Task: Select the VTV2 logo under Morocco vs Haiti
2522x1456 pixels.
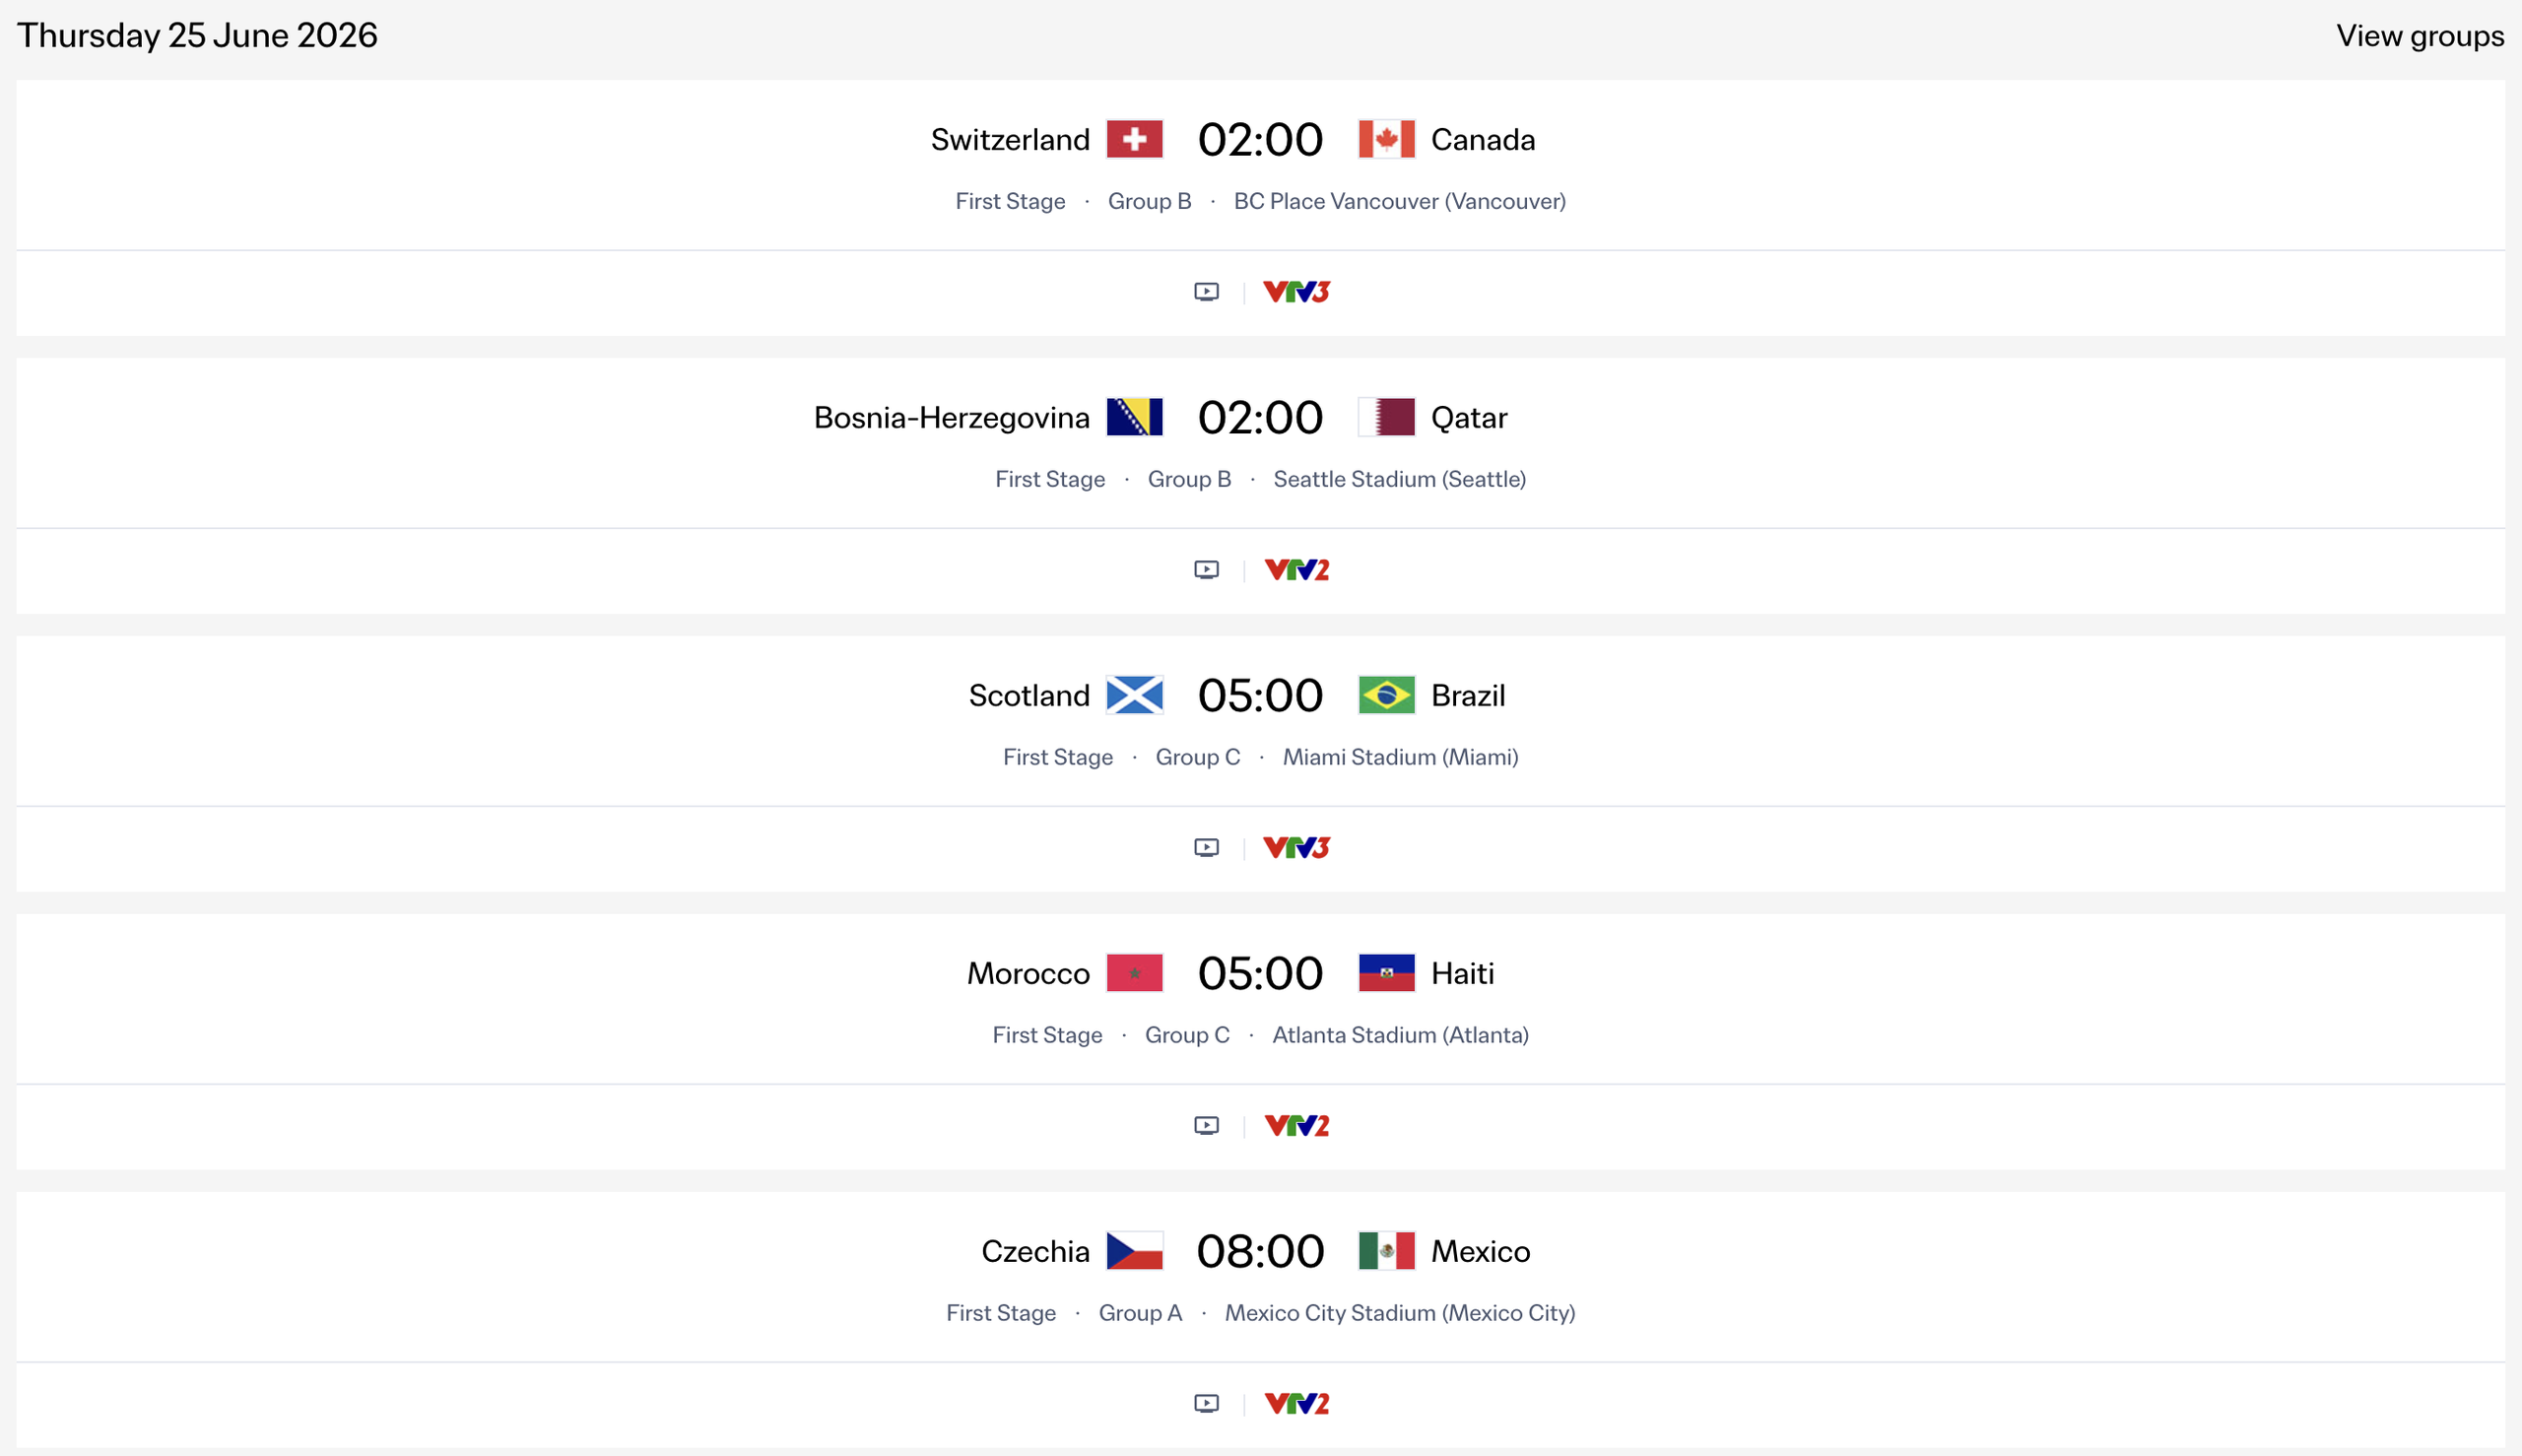Action: coord(1297,1125)
